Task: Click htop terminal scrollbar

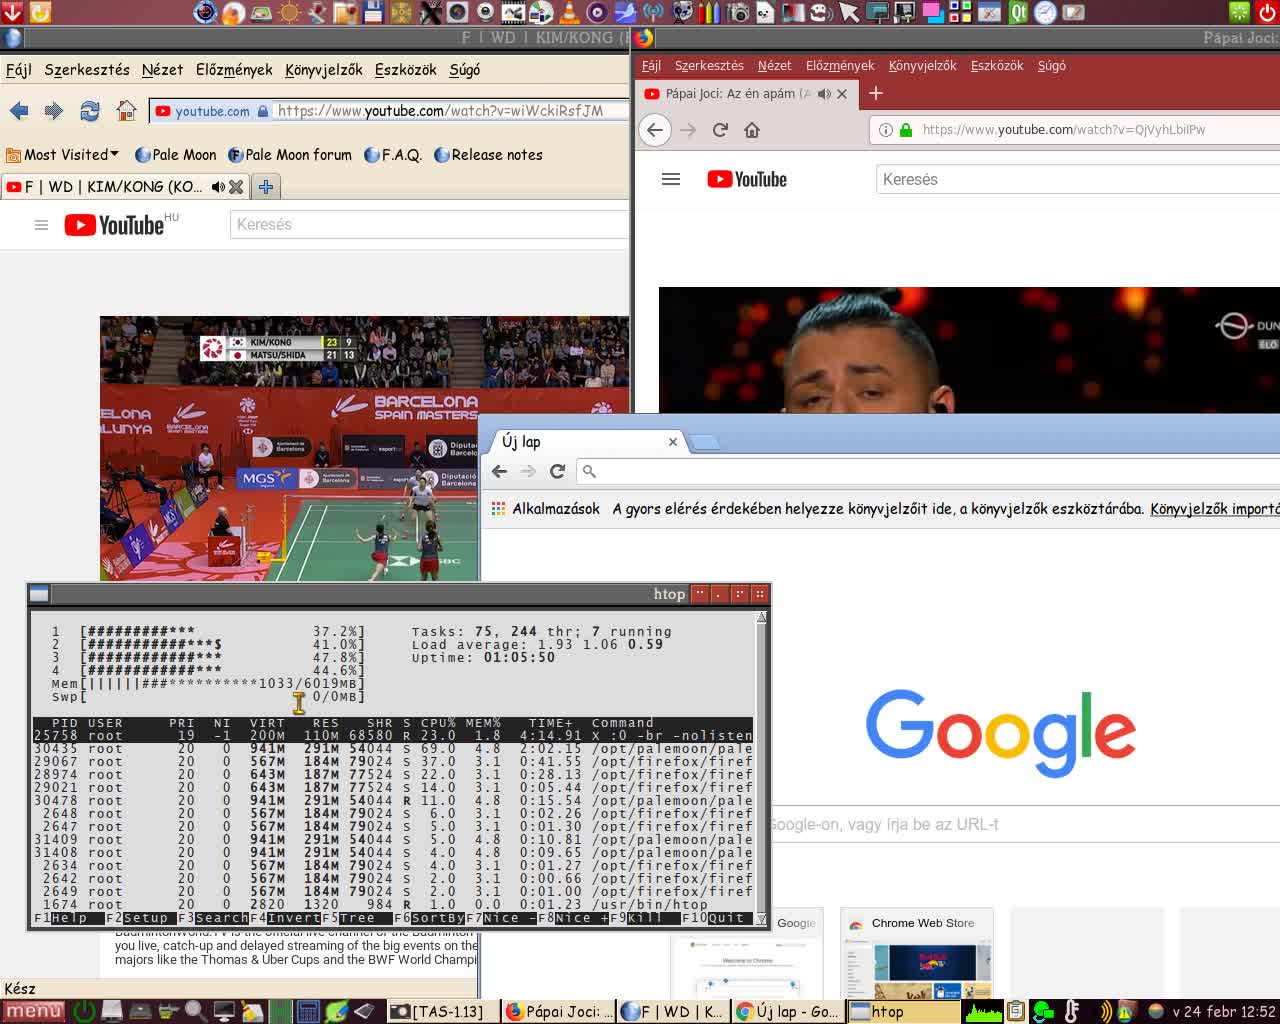Action: point(761,768)
